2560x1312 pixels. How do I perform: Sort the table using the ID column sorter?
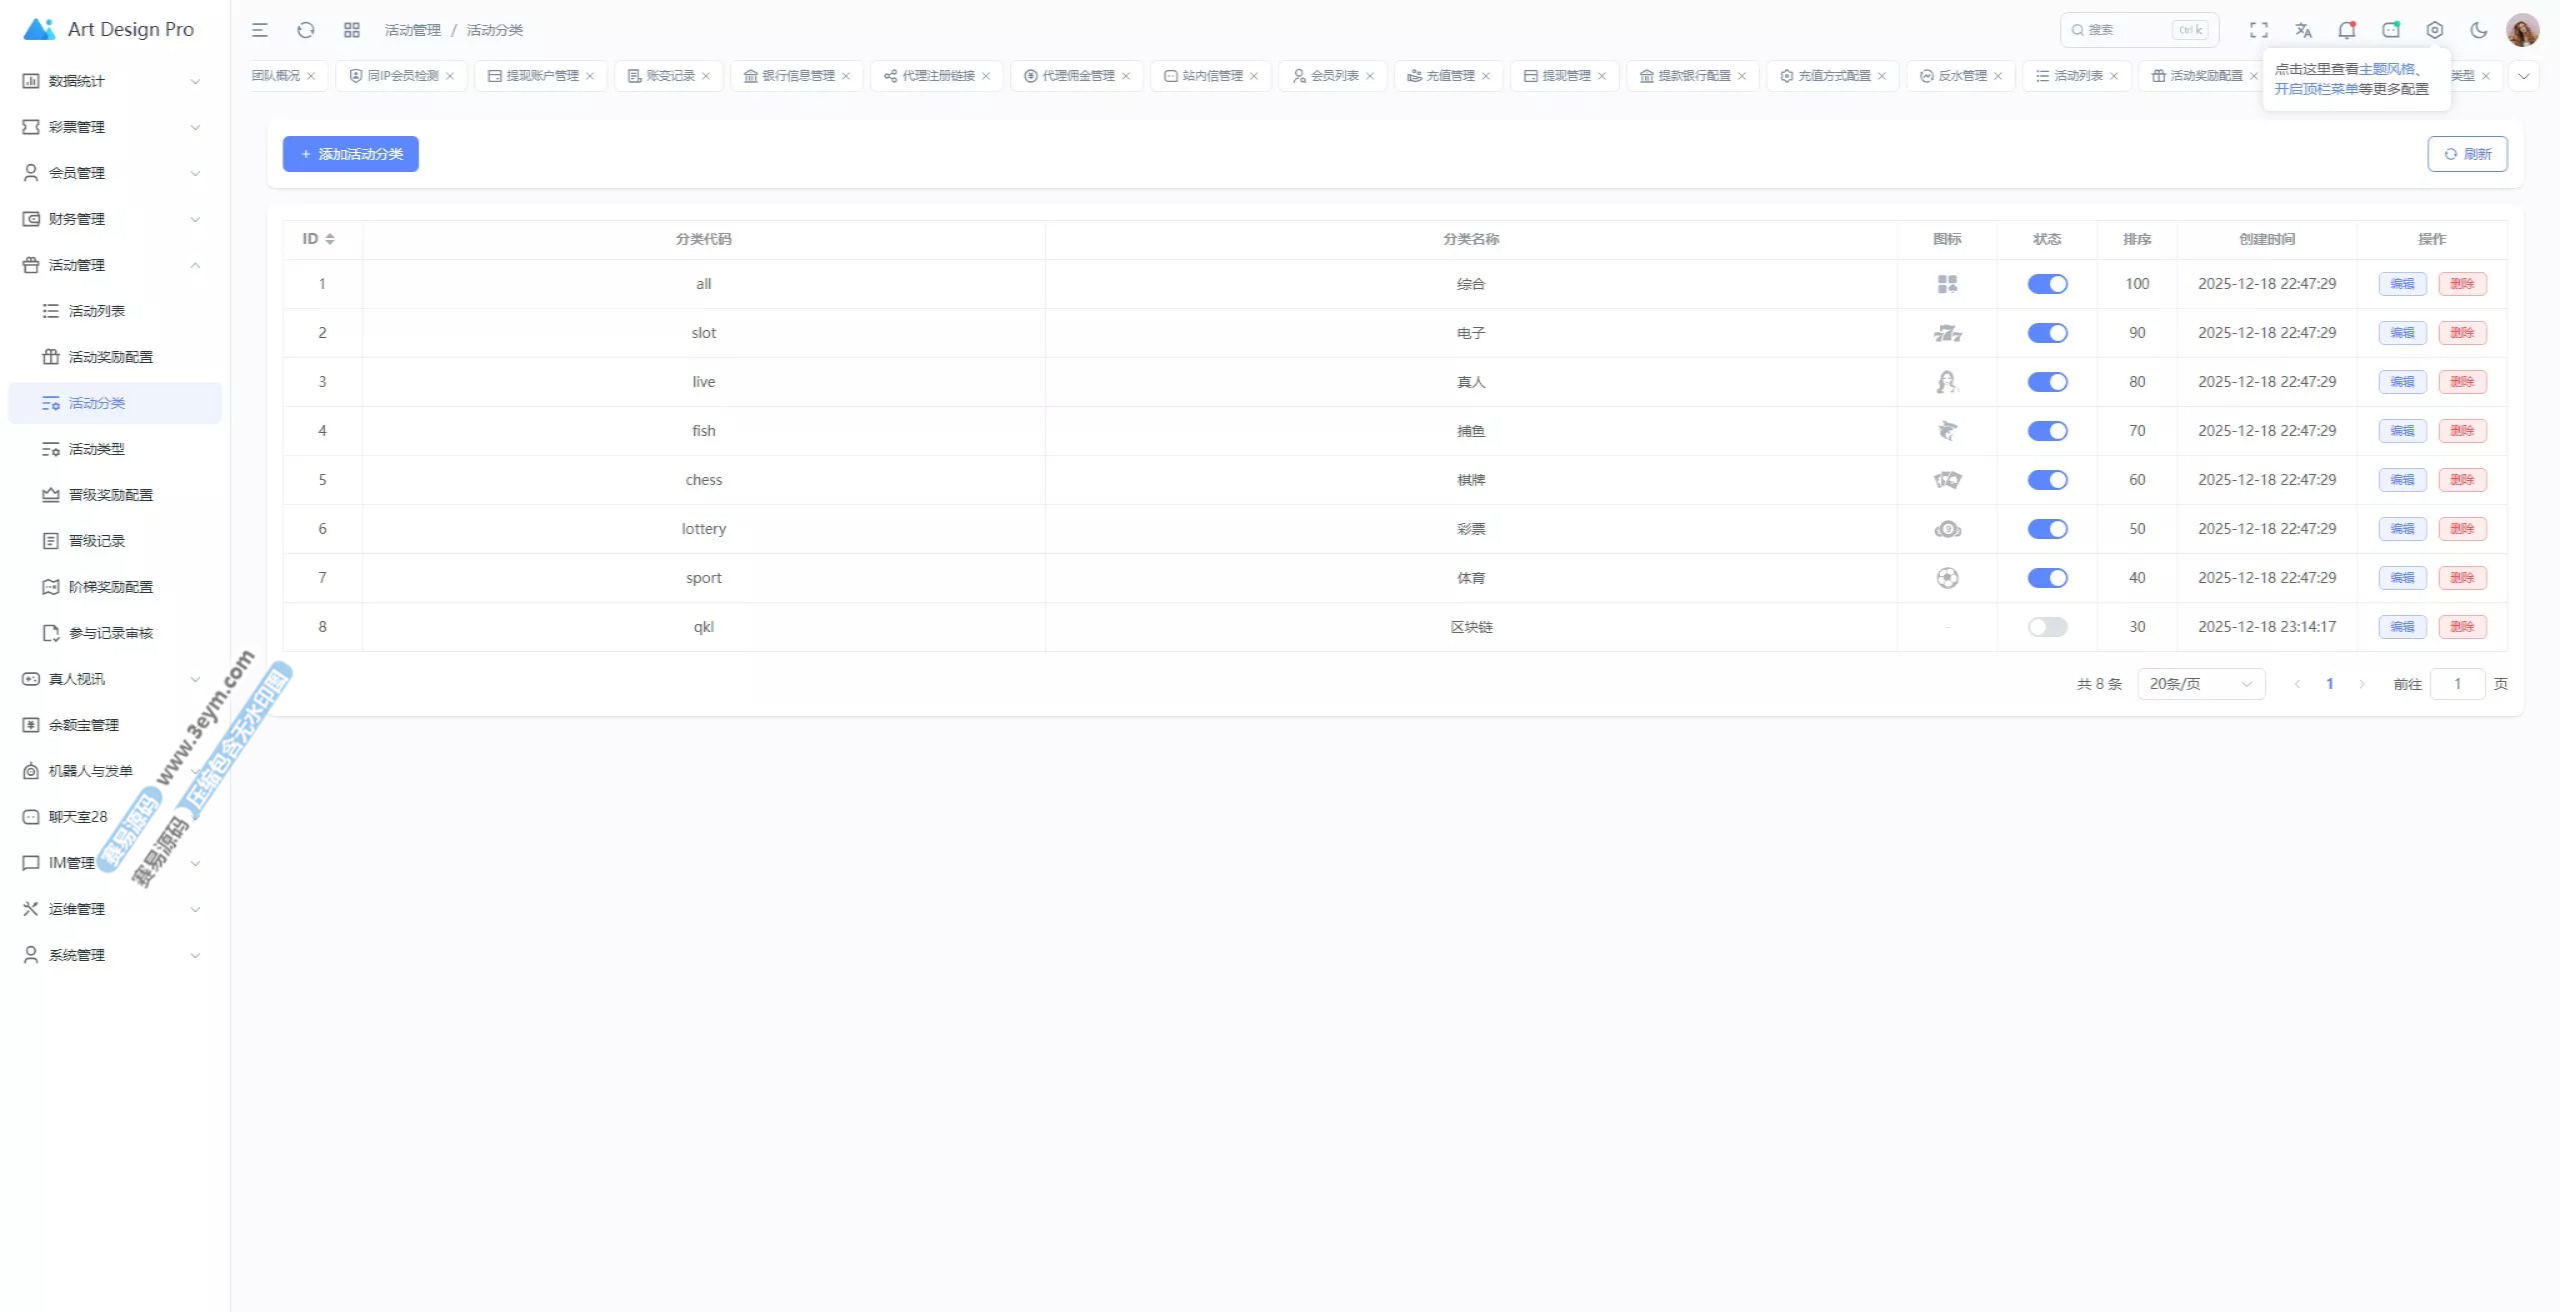329,239
